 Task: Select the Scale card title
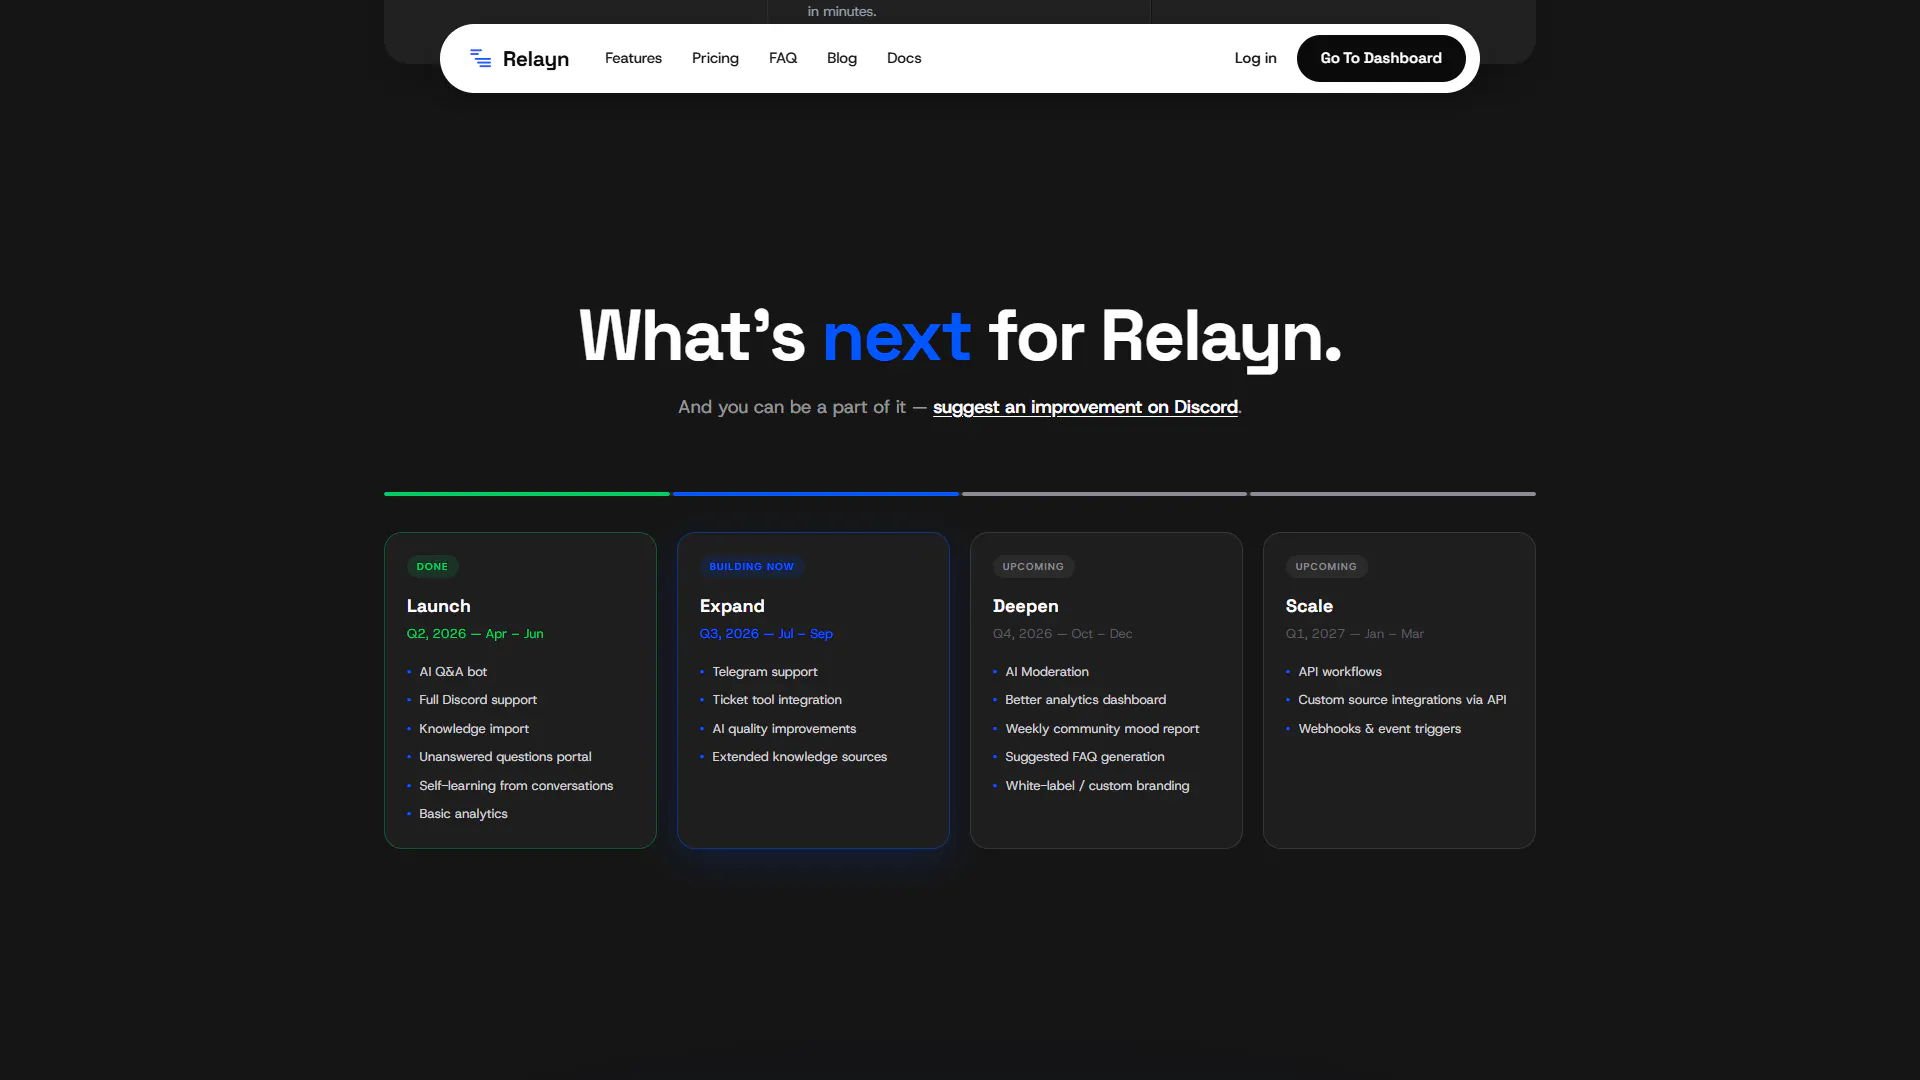click(1309, 606)
